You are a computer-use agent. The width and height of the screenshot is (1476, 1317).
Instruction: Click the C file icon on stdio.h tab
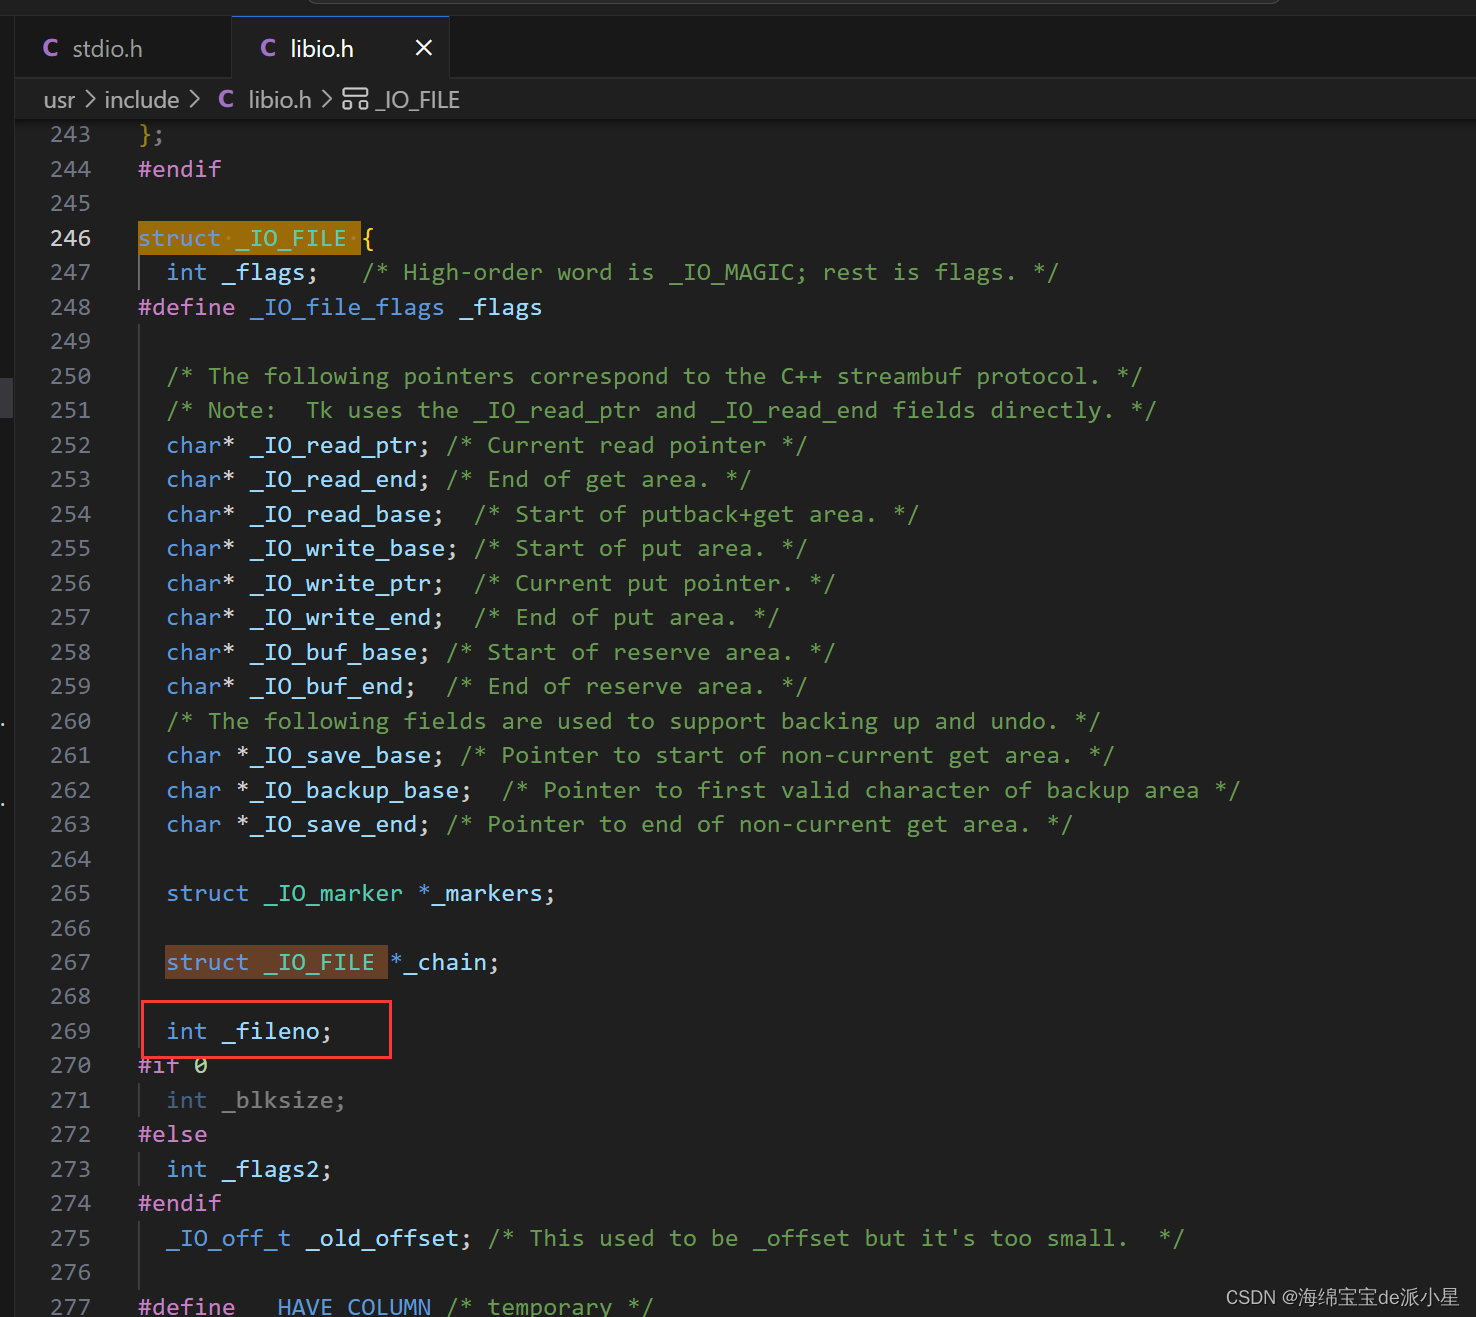pyautogui.click(x=51, y=48)
